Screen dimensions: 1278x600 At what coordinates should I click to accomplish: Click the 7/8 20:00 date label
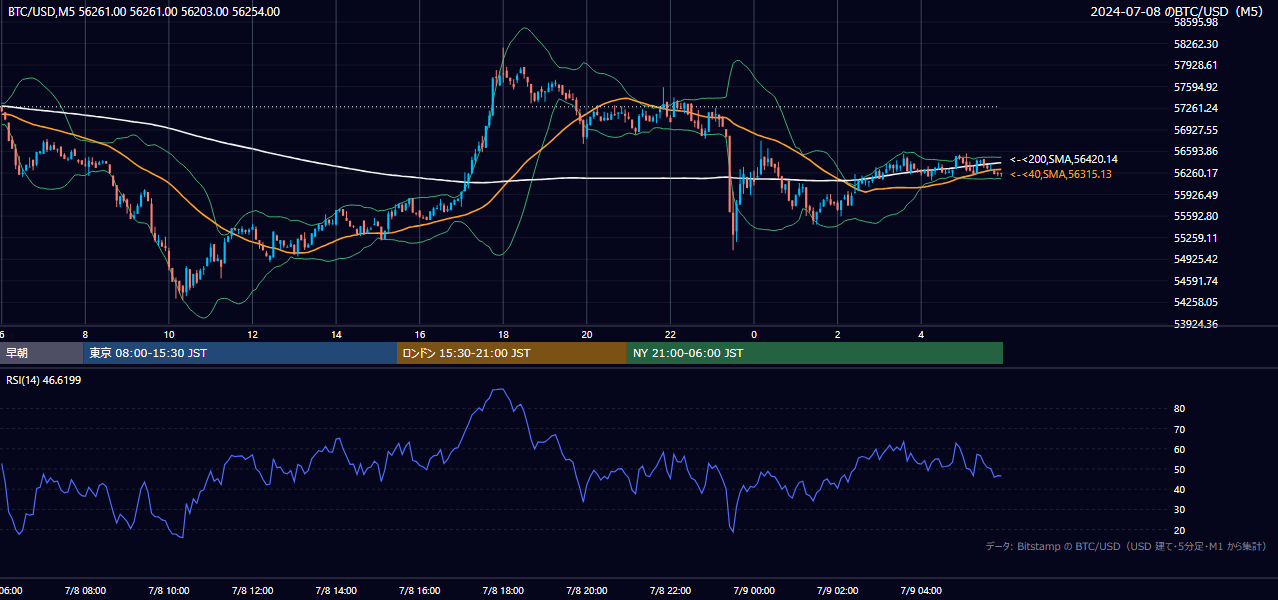pyautogui.click(x=586, y=591)
